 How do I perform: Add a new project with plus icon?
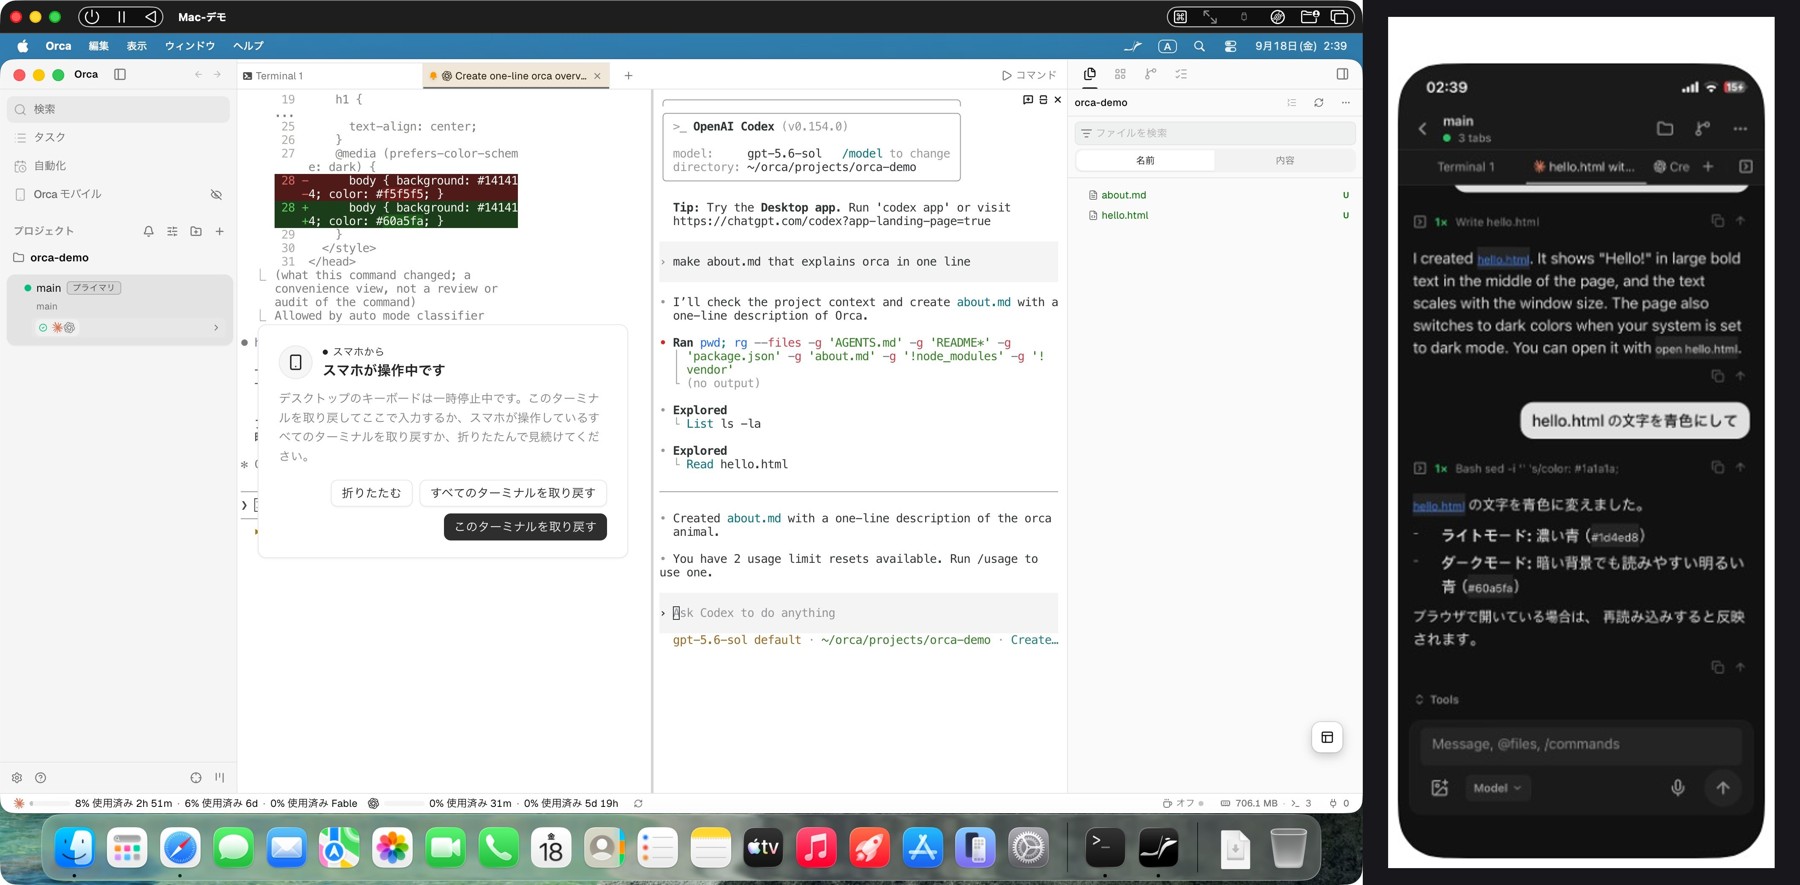[220, 231]
